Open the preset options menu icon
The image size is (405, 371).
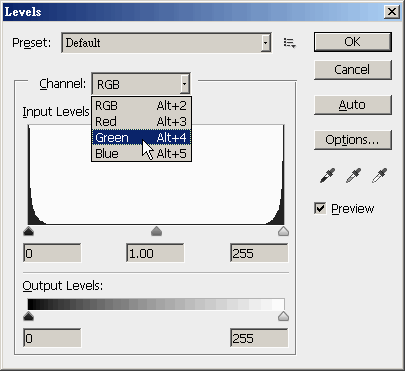(x=289, y=43)
